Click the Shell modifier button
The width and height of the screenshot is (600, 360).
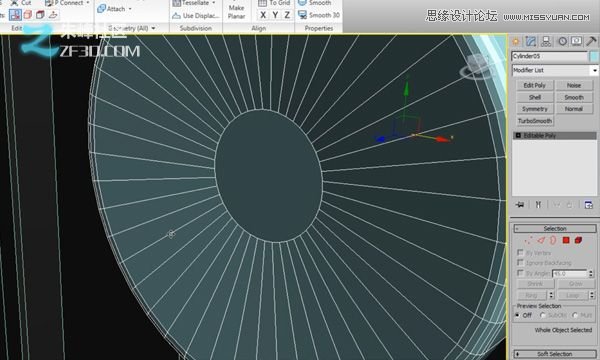535,97
